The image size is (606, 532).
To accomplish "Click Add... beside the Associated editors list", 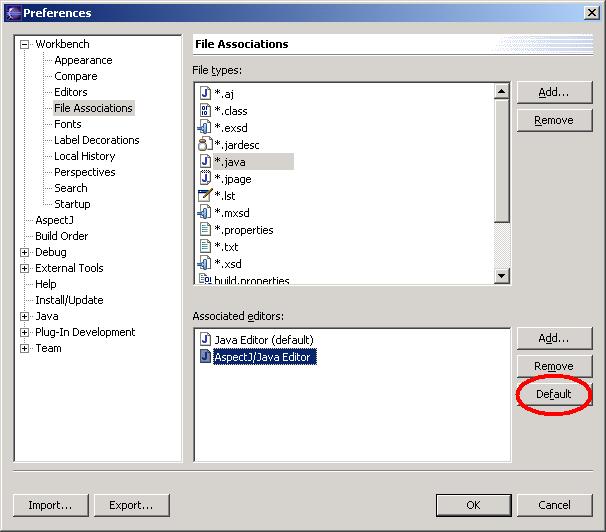I will 554,338.
